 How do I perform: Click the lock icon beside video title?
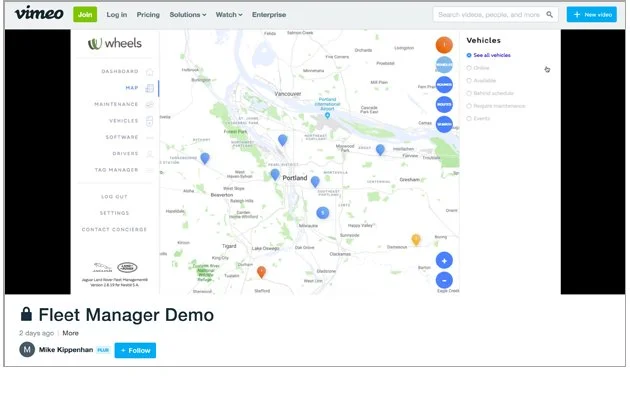(27, 314)
